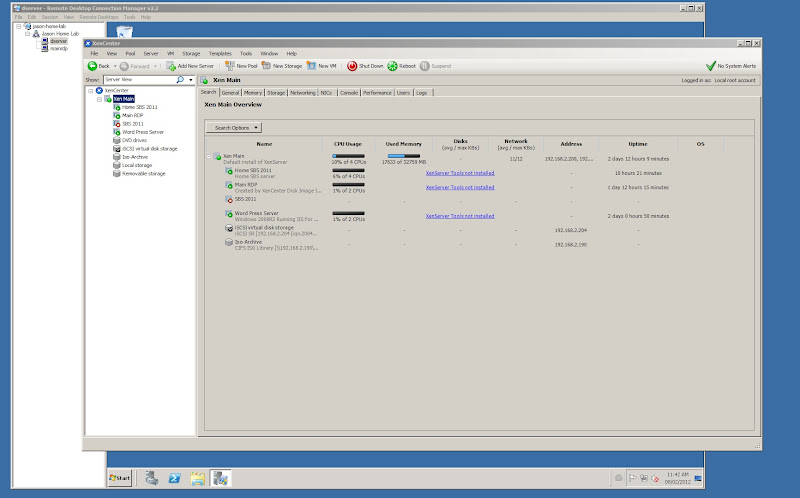Open the Templates menu
Image resolution: width=800 pixels, height=498 pixels.
coord(220,53)
